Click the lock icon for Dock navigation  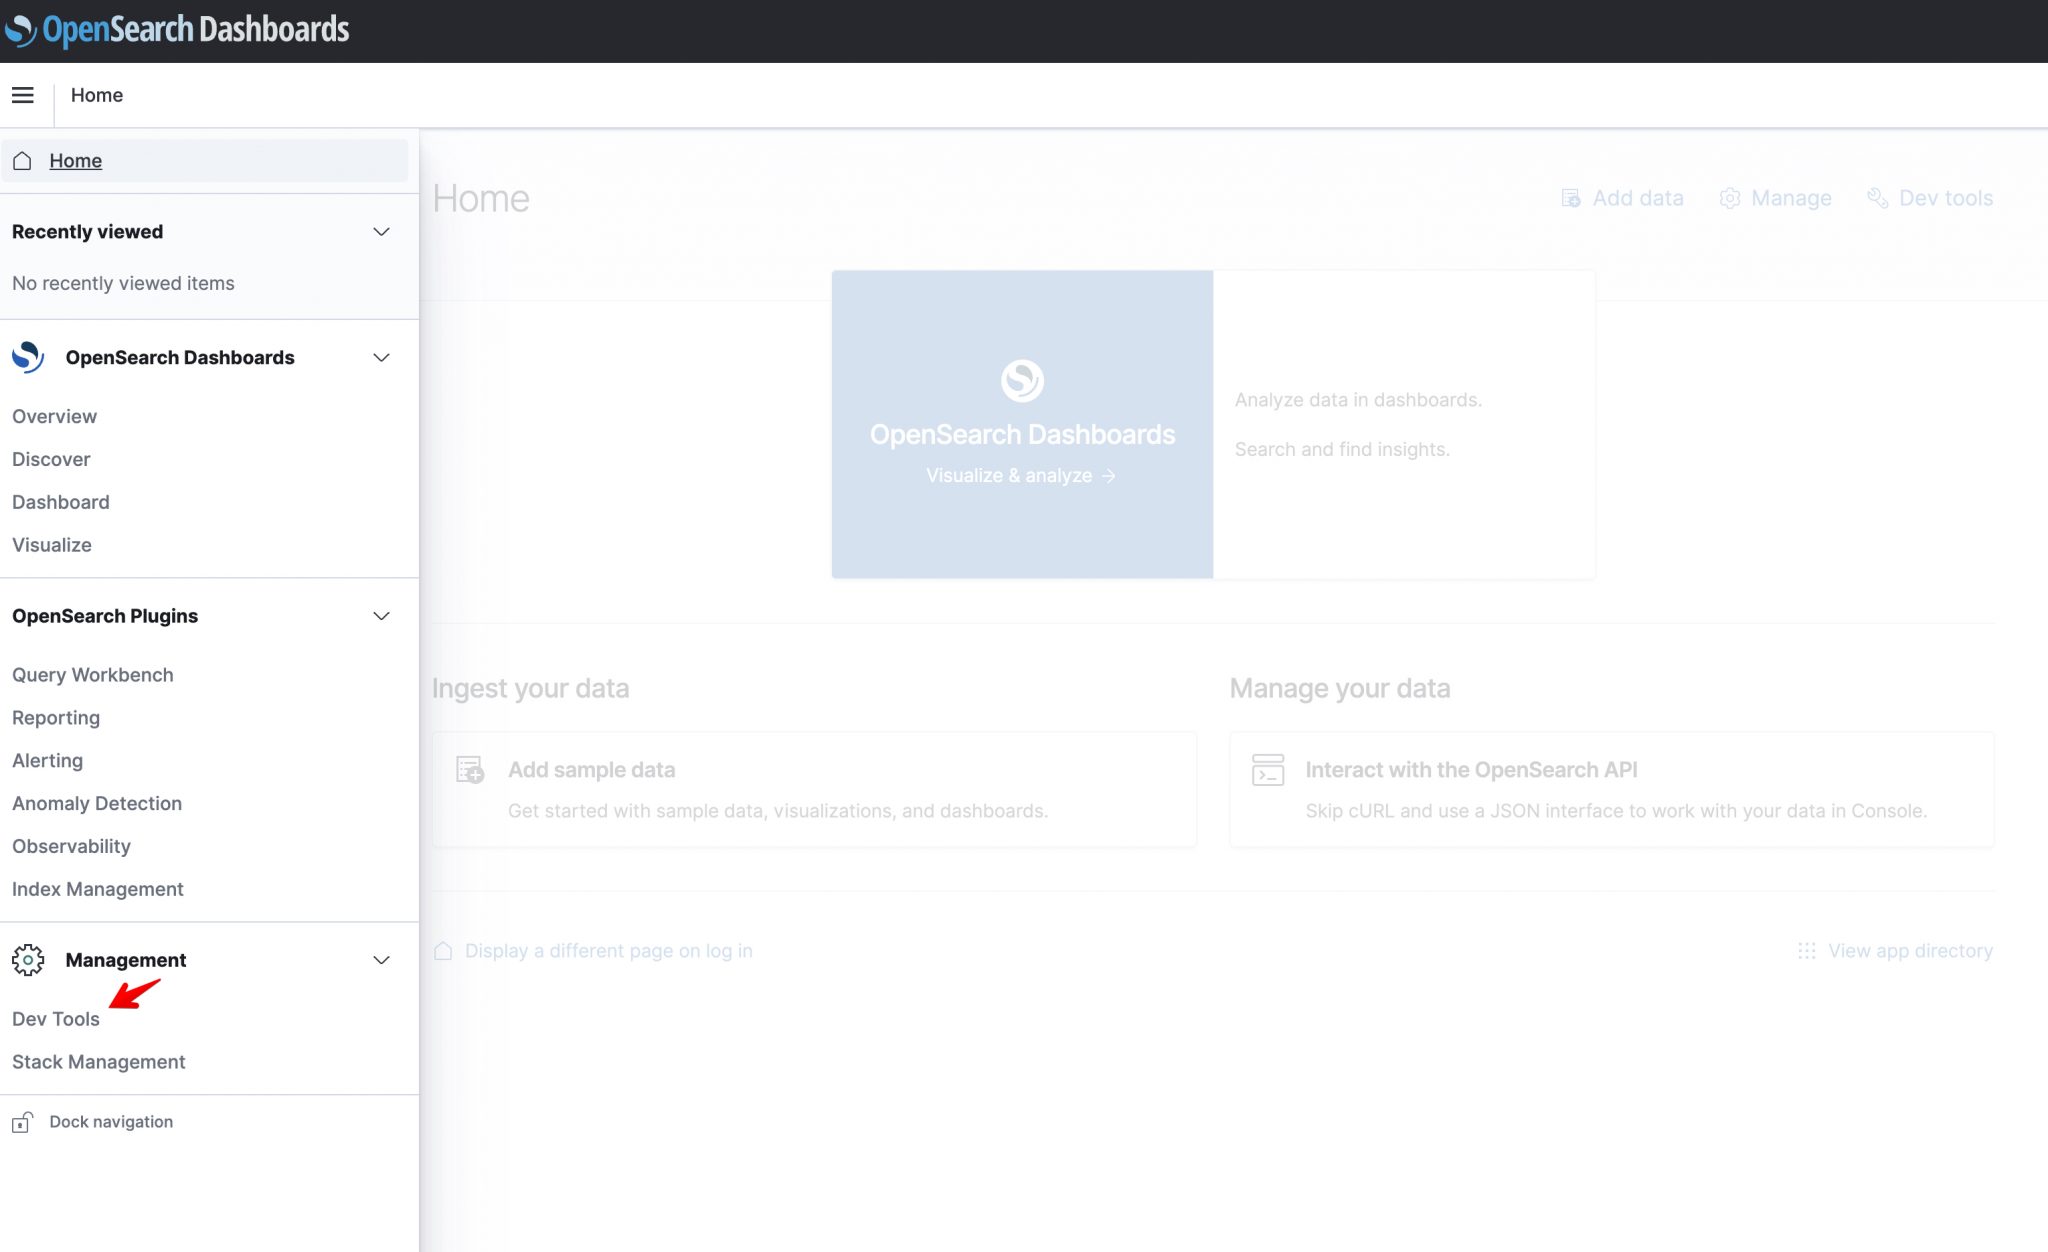[x=22, y=1122]
